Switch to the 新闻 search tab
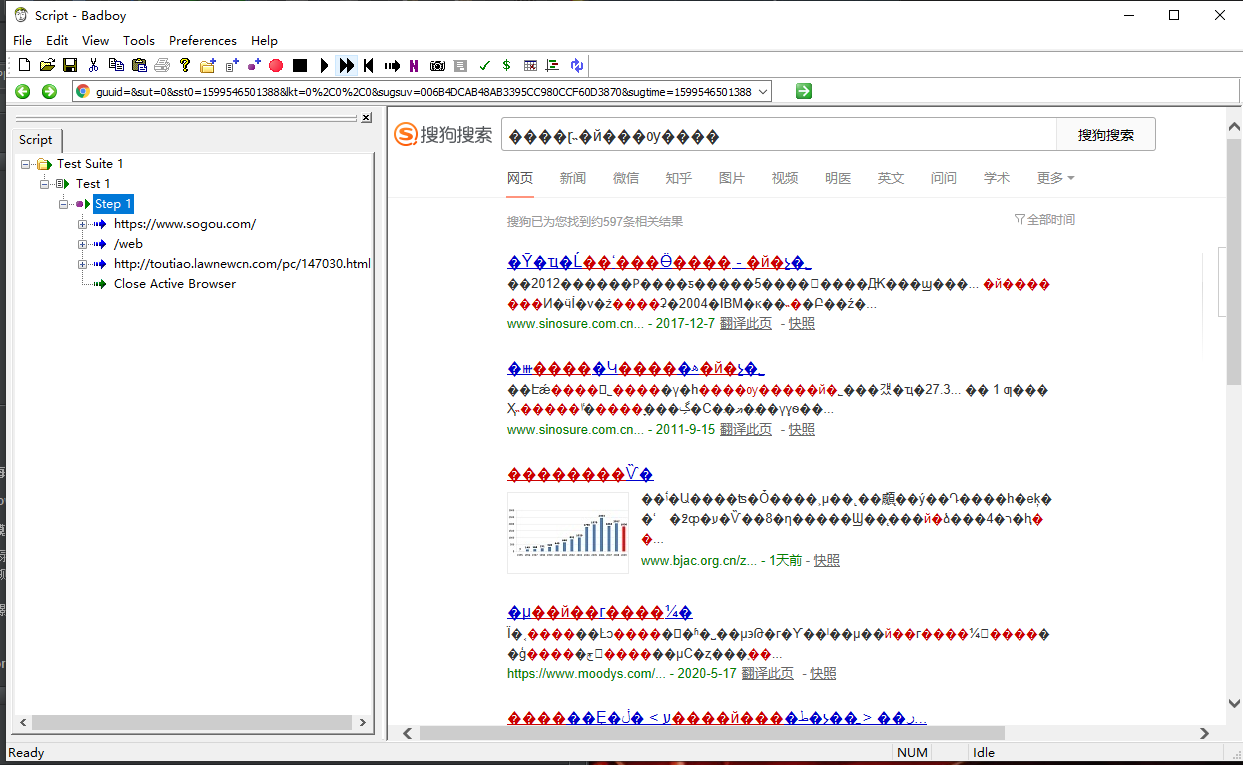 (573, 178)
